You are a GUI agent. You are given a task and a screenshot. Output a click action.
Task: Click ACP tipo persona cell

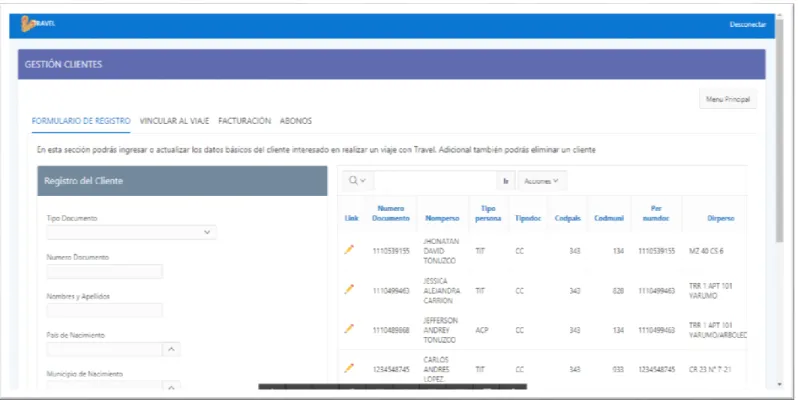481,330
